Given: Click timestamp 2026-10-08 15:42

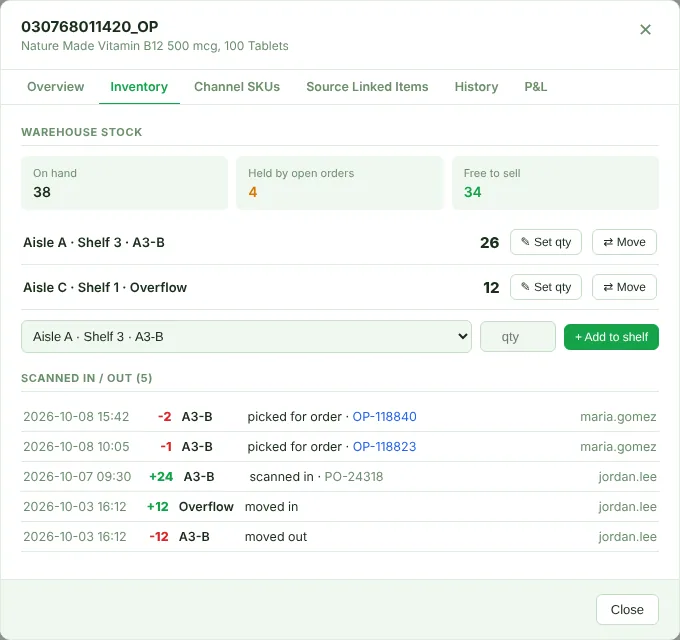Looking at the screenshot, I should point(76,417).
